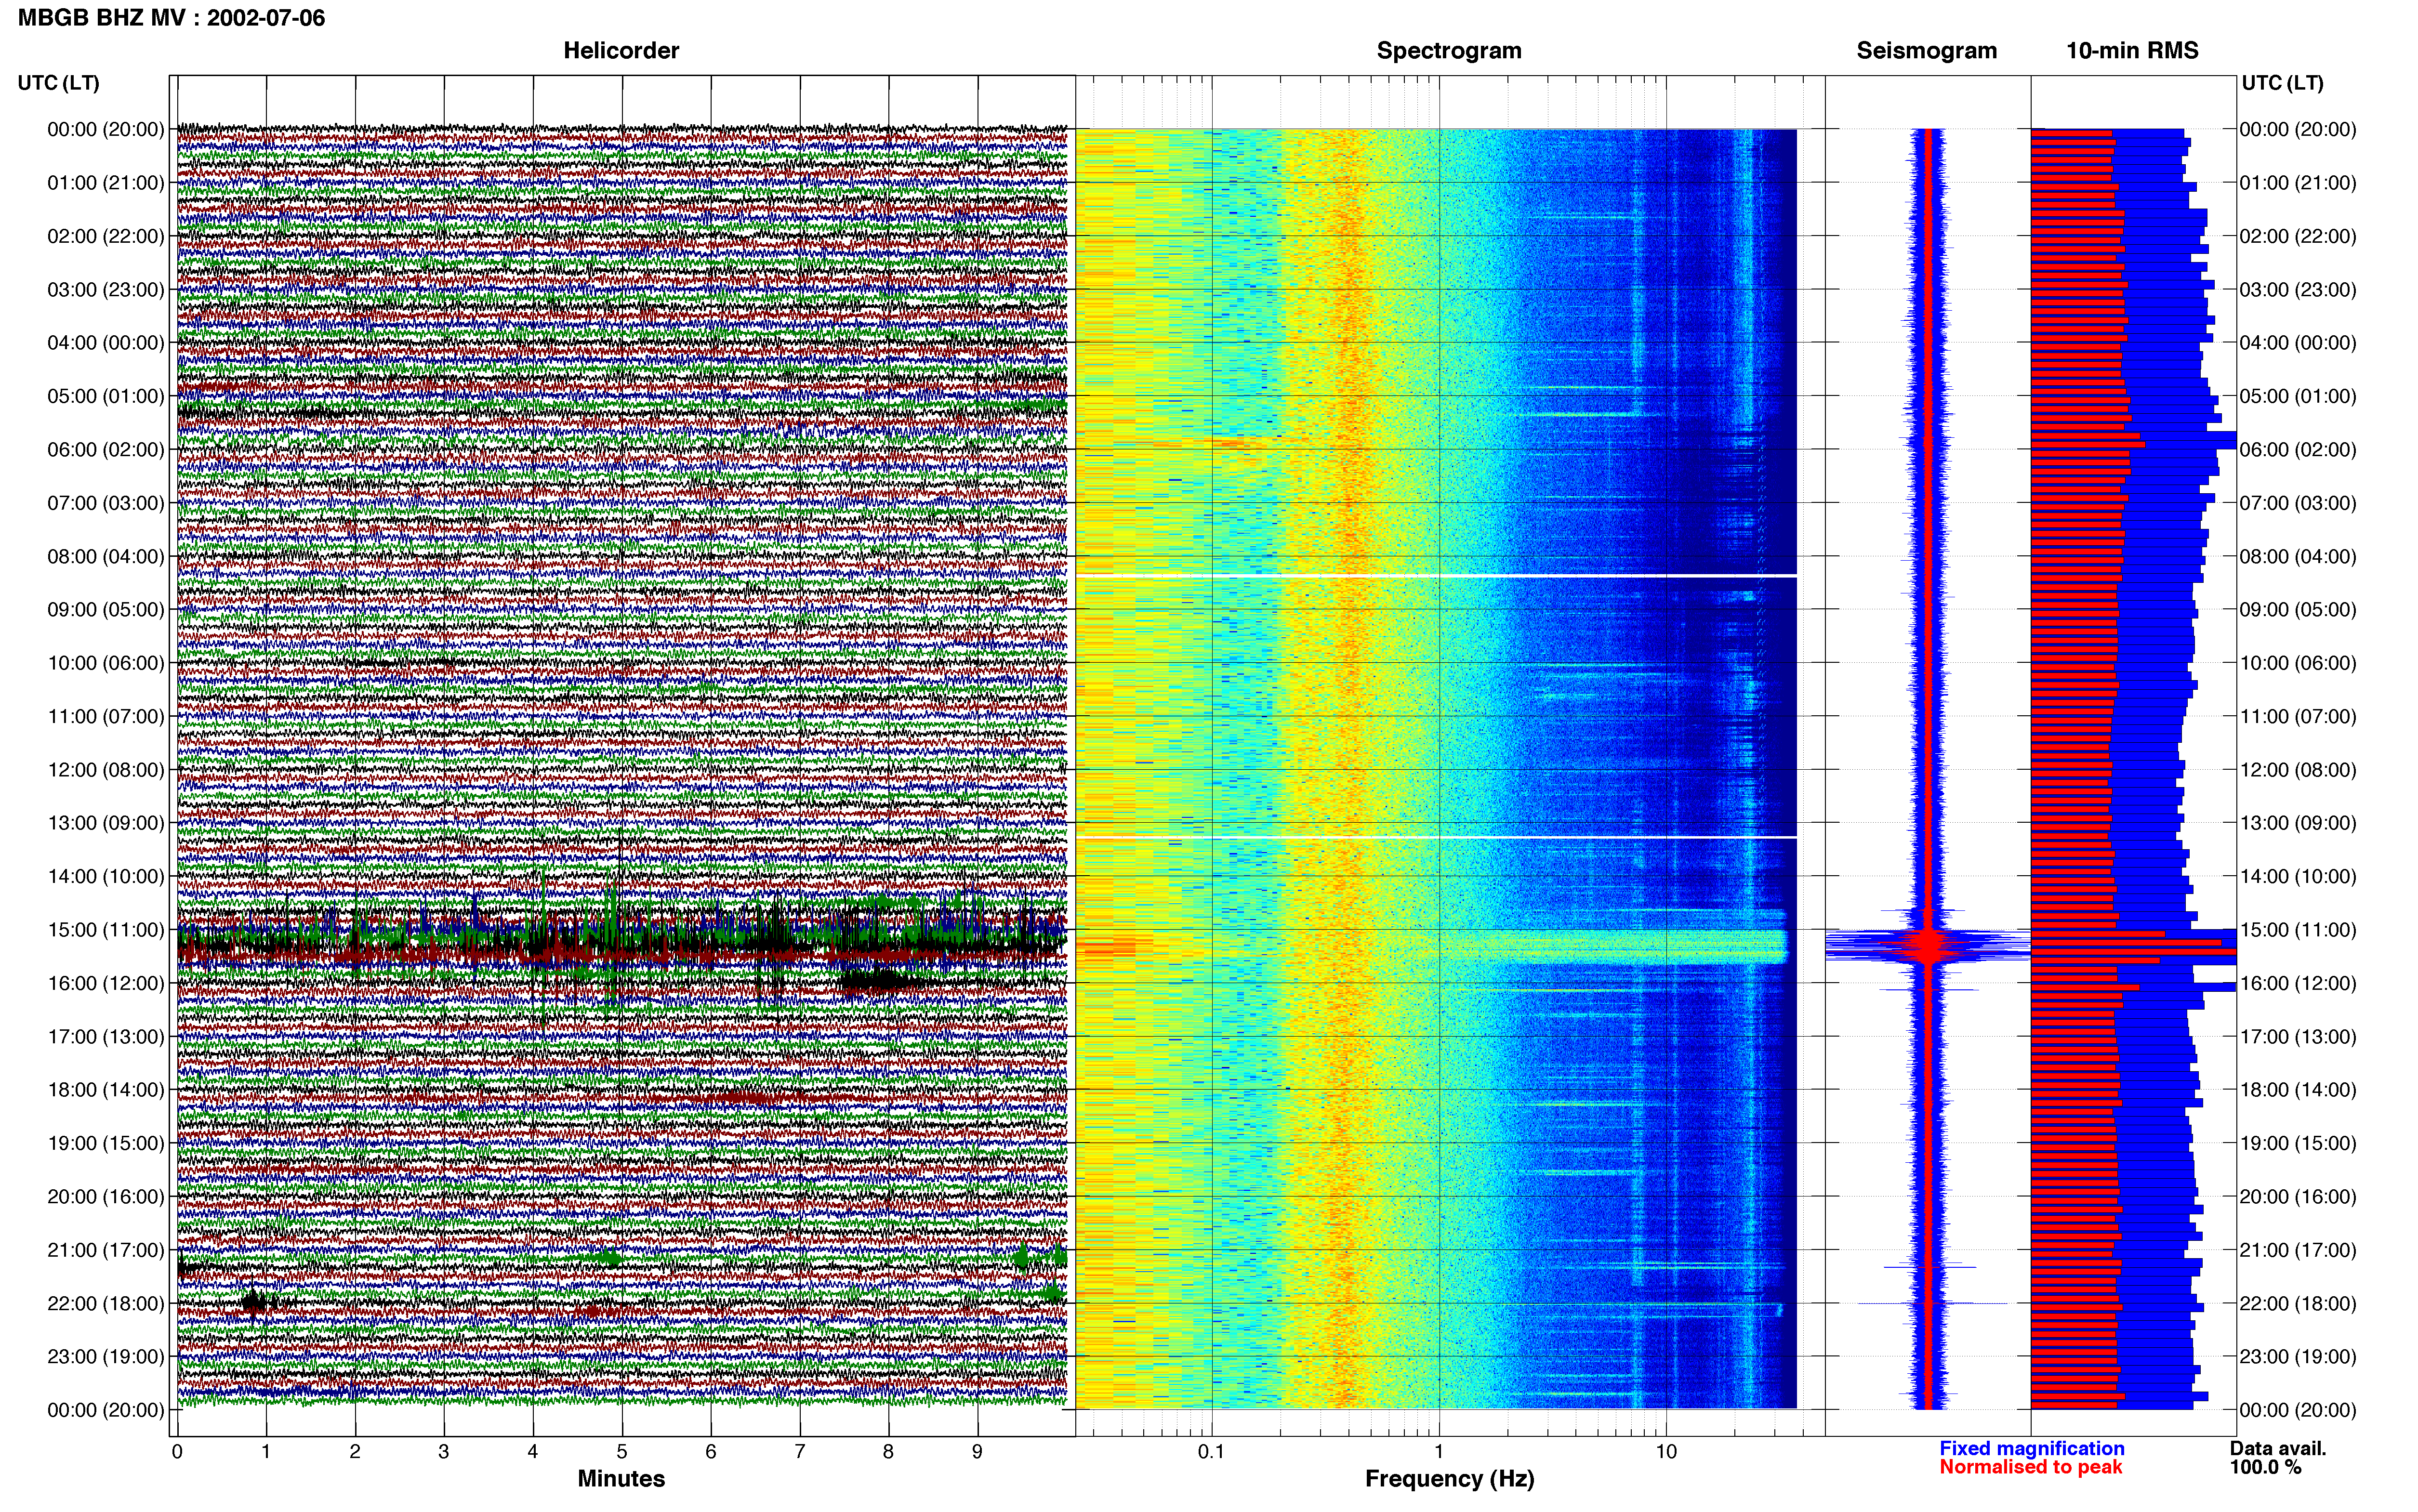Click the 'Helicorder' panel heading

coord(621,51)
